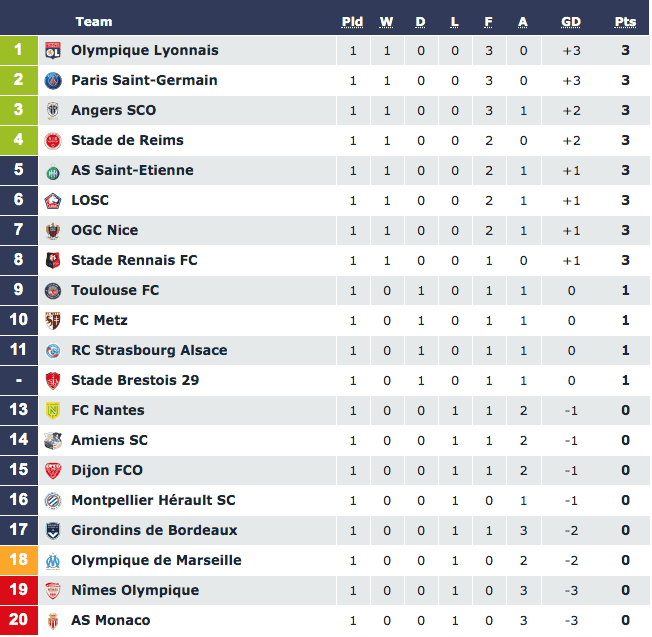Click the Olympique Lyonnais club crest
652x637 pixels.
[53, 51]
